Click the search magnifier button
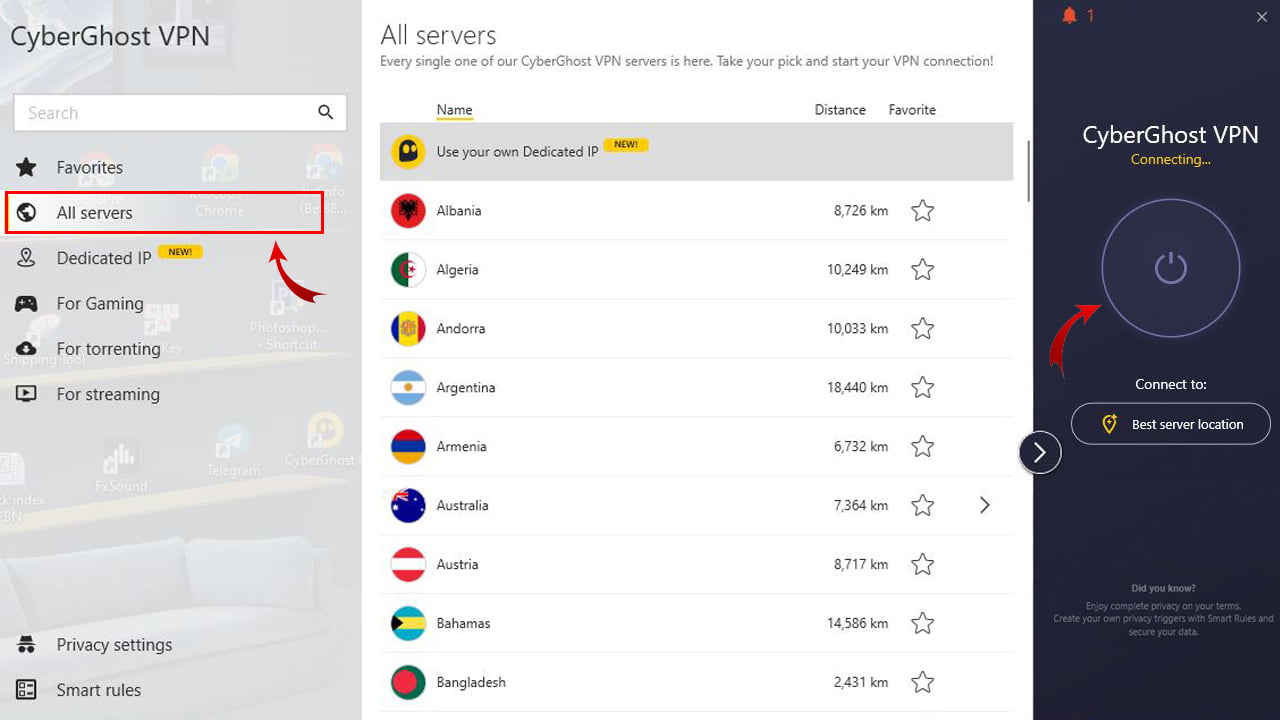The image size is (1280, 720). pos(325,112)
